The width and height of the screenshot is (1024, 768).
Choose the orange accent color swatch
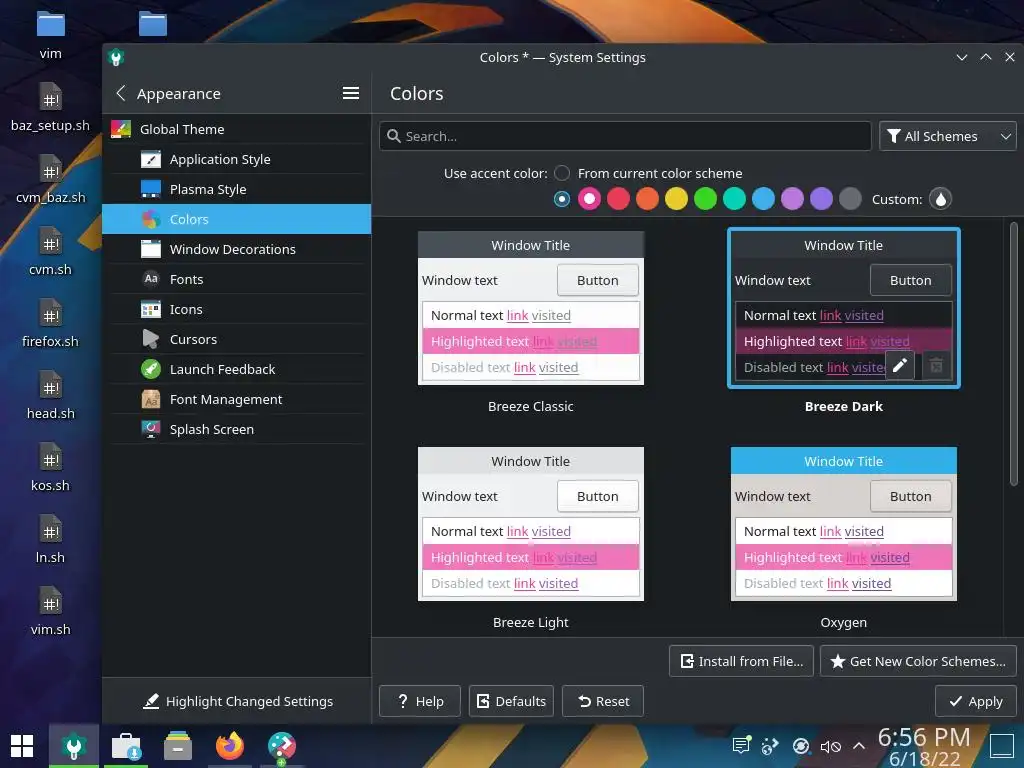647,199
